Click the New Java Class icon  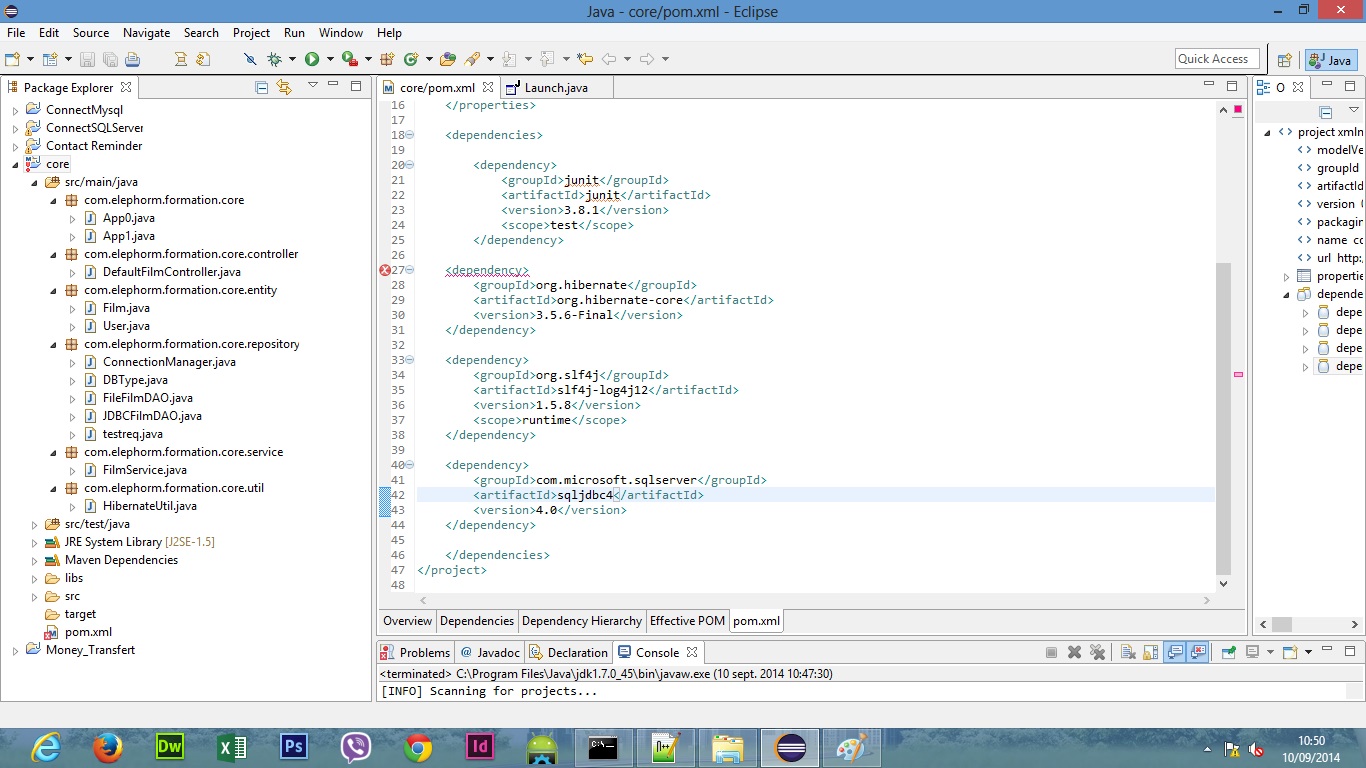click(x=410, y=59)
